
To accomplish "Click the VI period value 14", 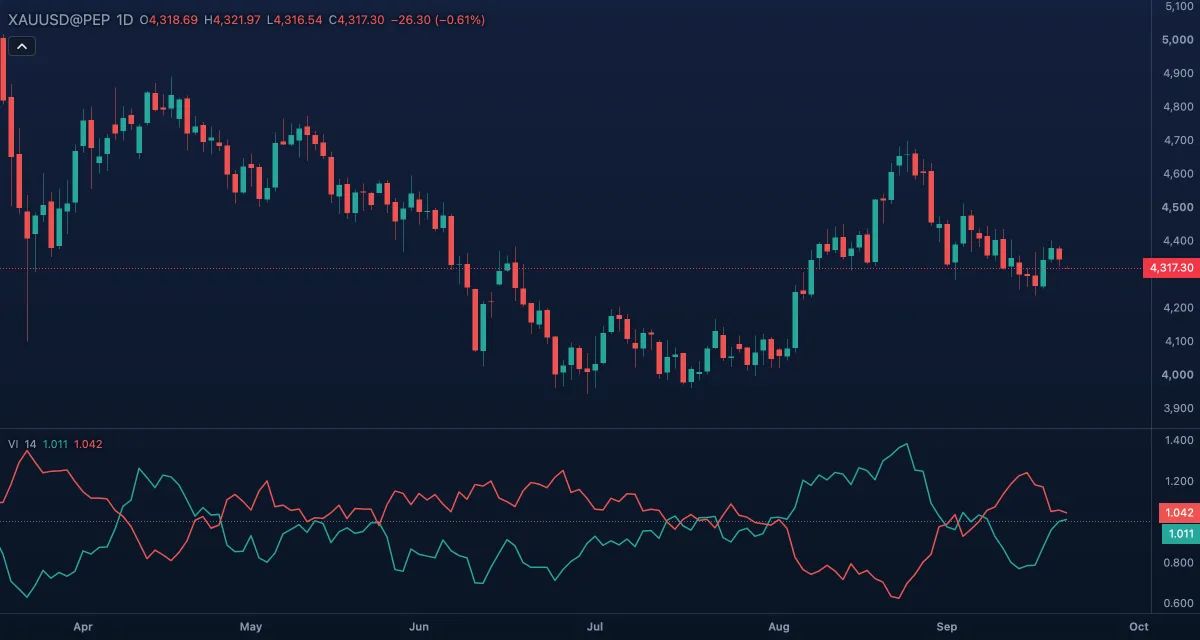I will 31,444.
